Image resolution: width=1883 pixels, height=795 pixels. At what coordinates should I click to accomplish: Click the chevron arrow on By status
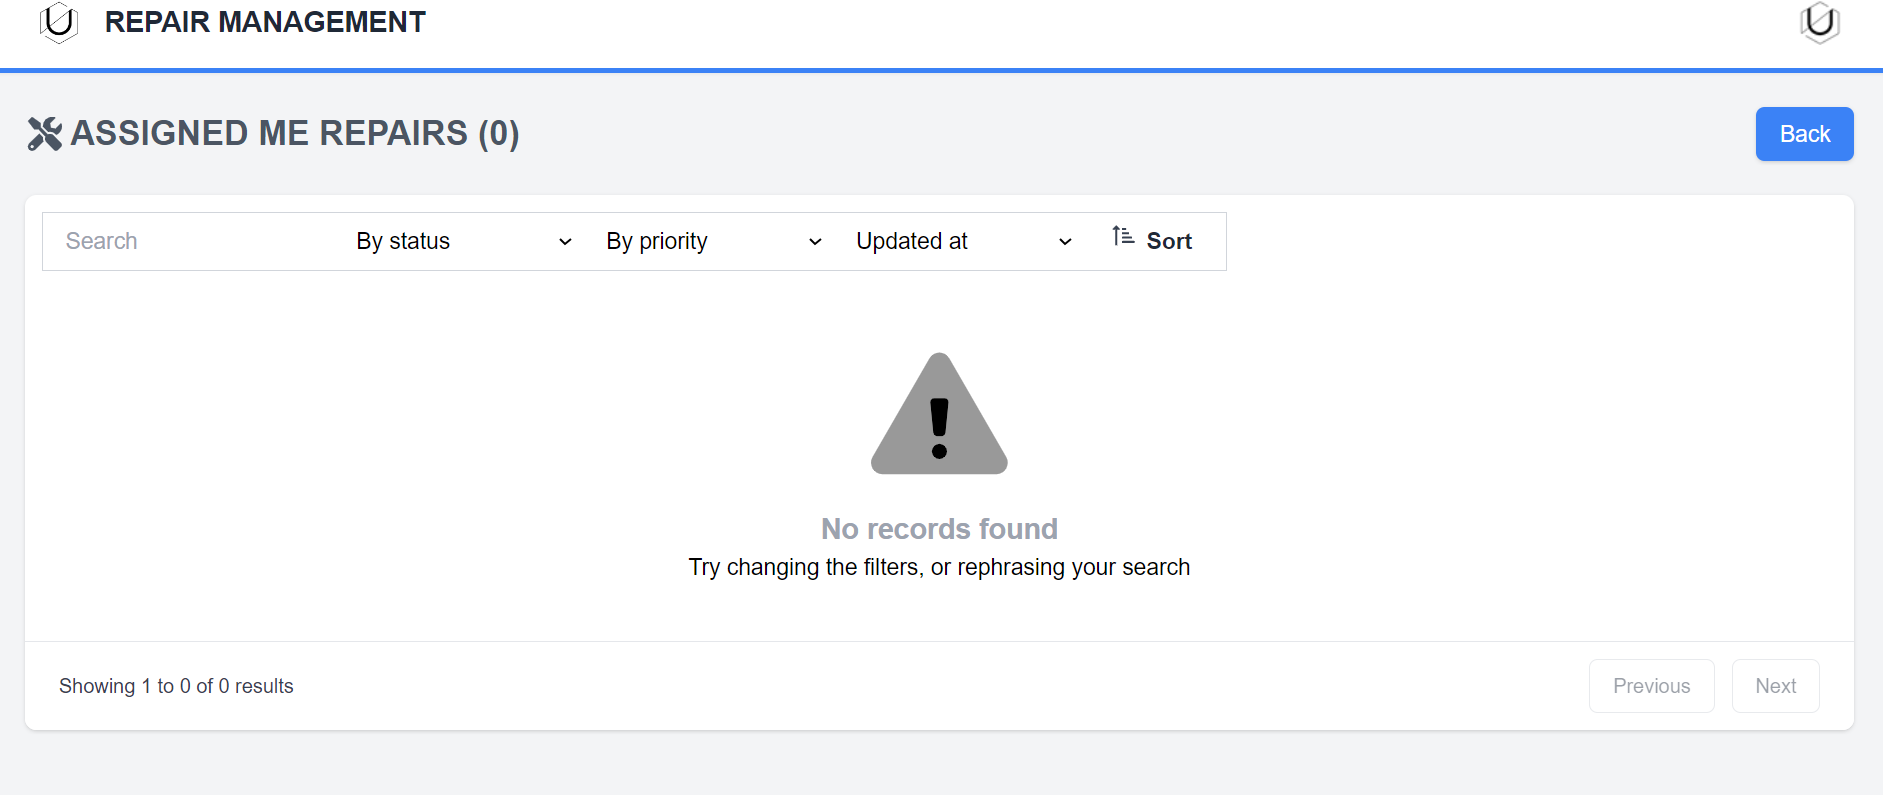click(565, 242)
